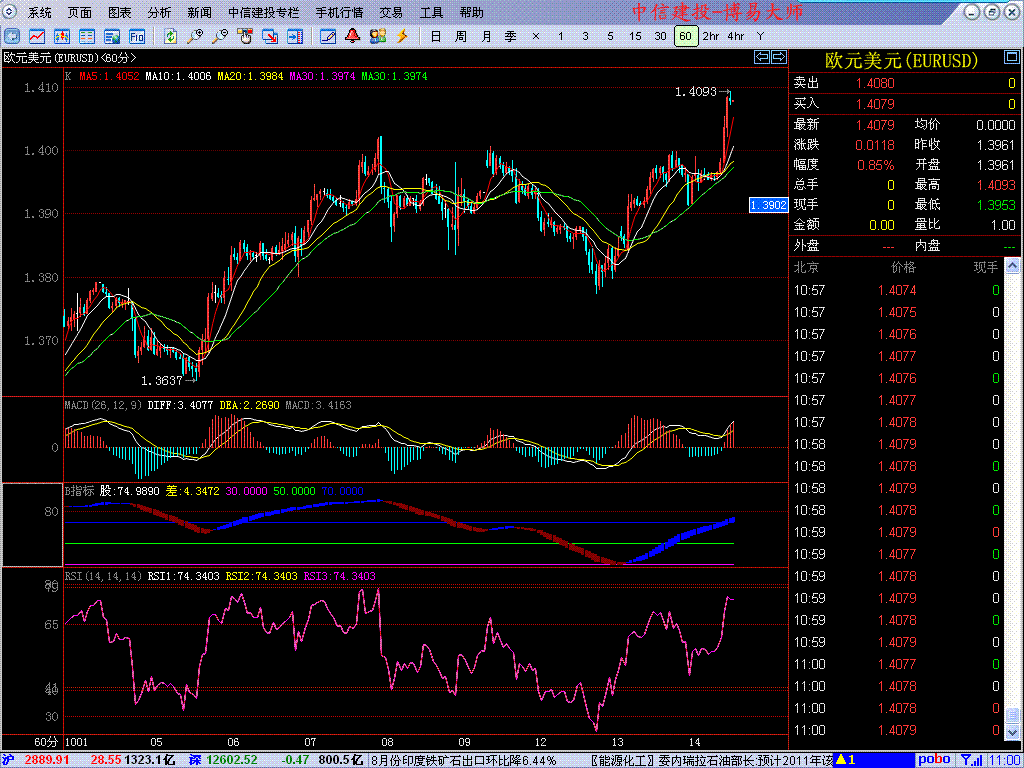The image size is (1024, 768).
Task: Click the B指标 indicator label
Action: (x=79, y=491)
